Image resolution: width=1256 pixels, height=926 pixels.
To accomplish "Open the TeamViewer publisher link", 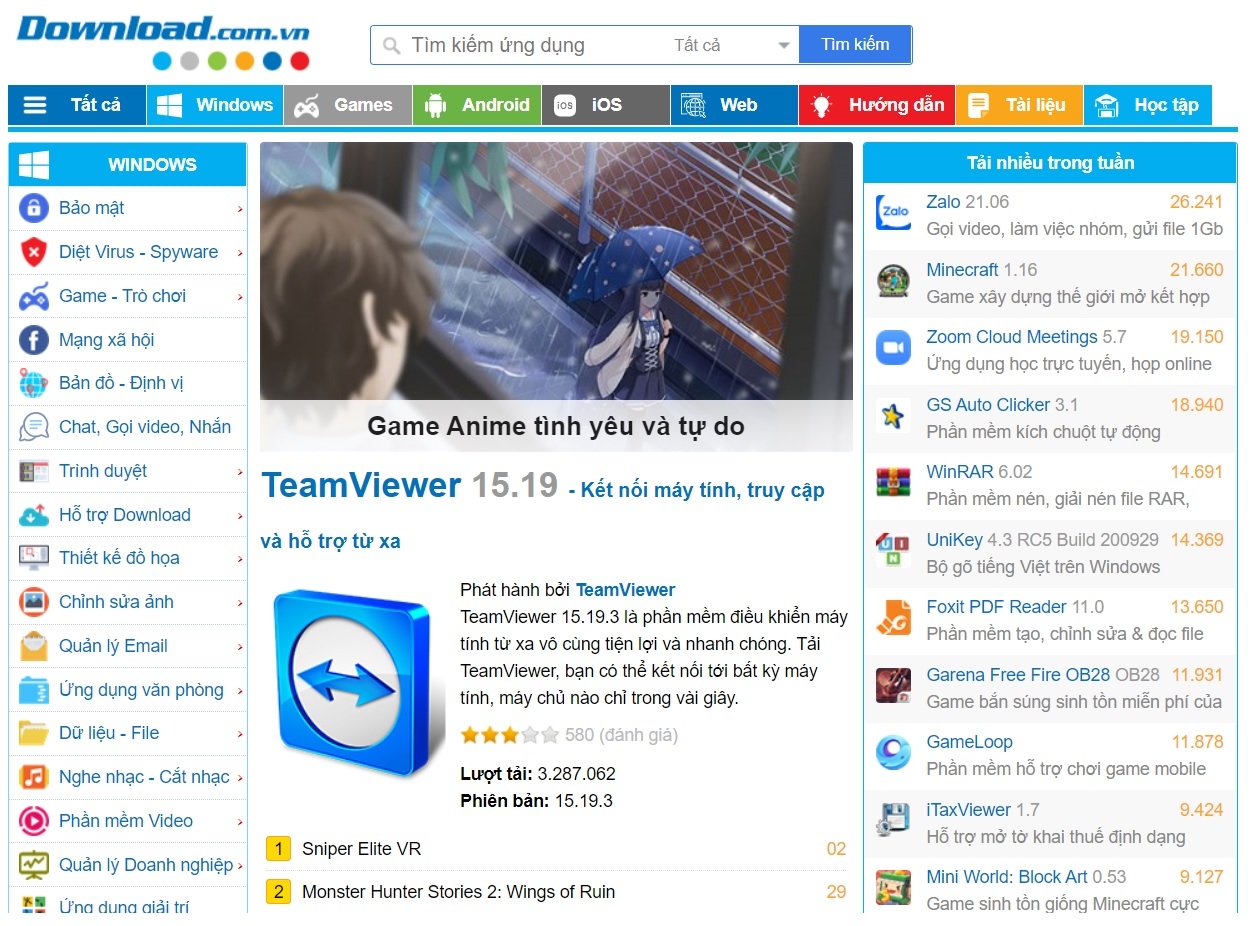I will (x=625, y=590).
